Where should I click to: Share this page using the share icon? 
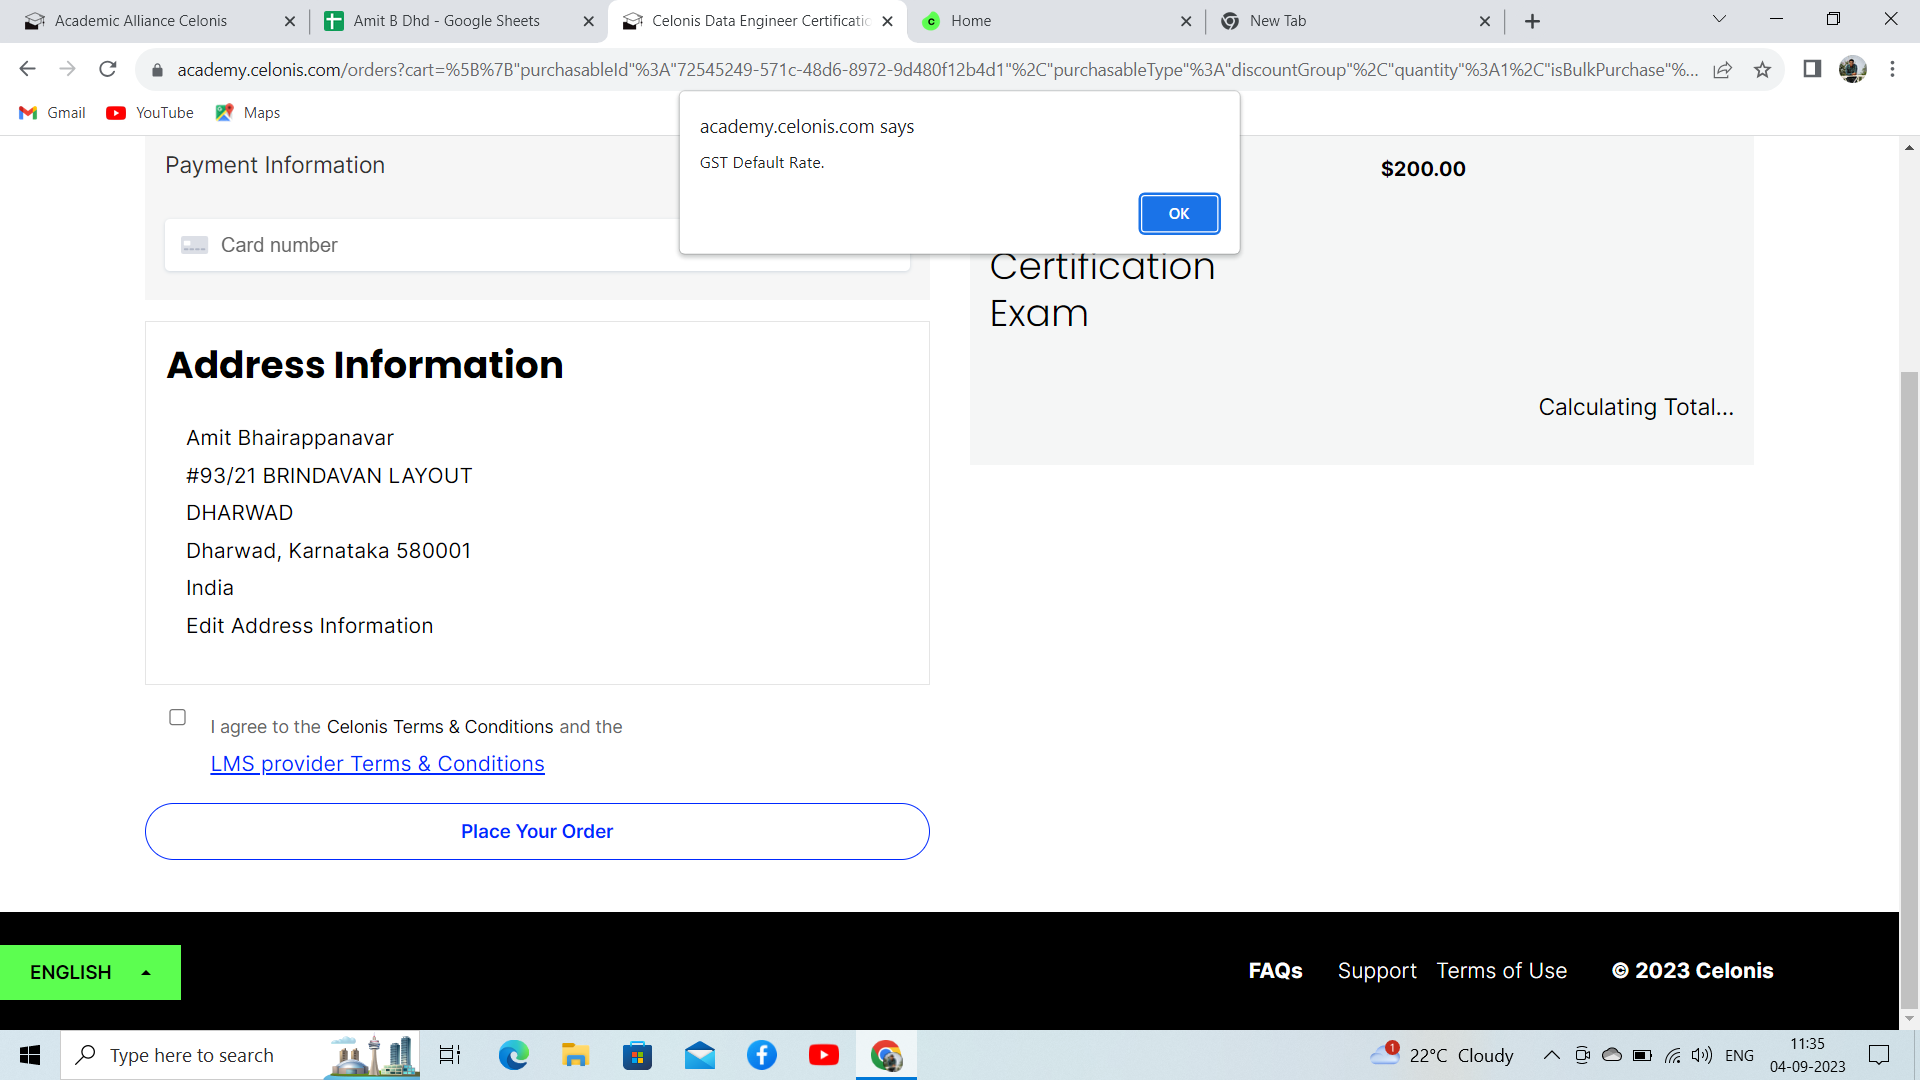(x=1722, y=70)
